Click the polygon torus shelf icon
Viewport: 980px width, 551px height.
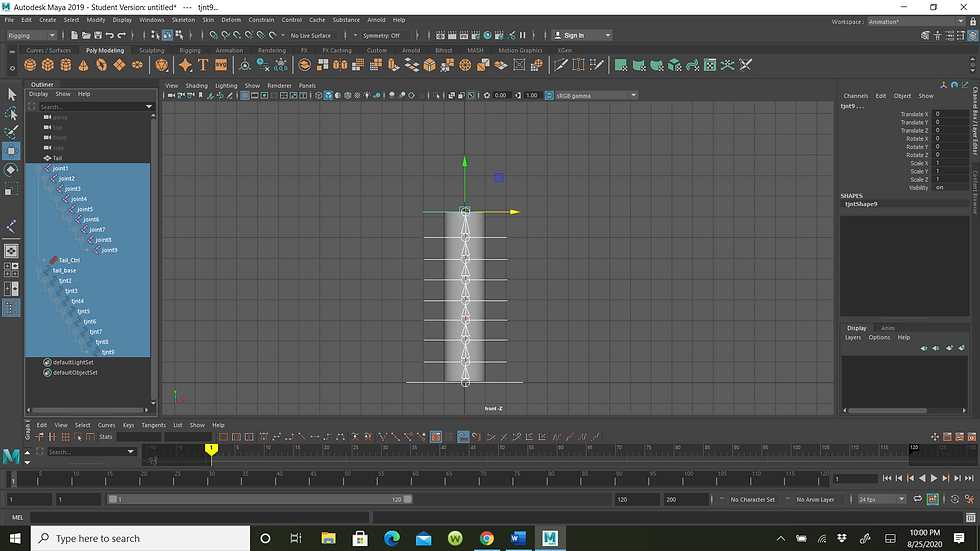pos(101,65)
